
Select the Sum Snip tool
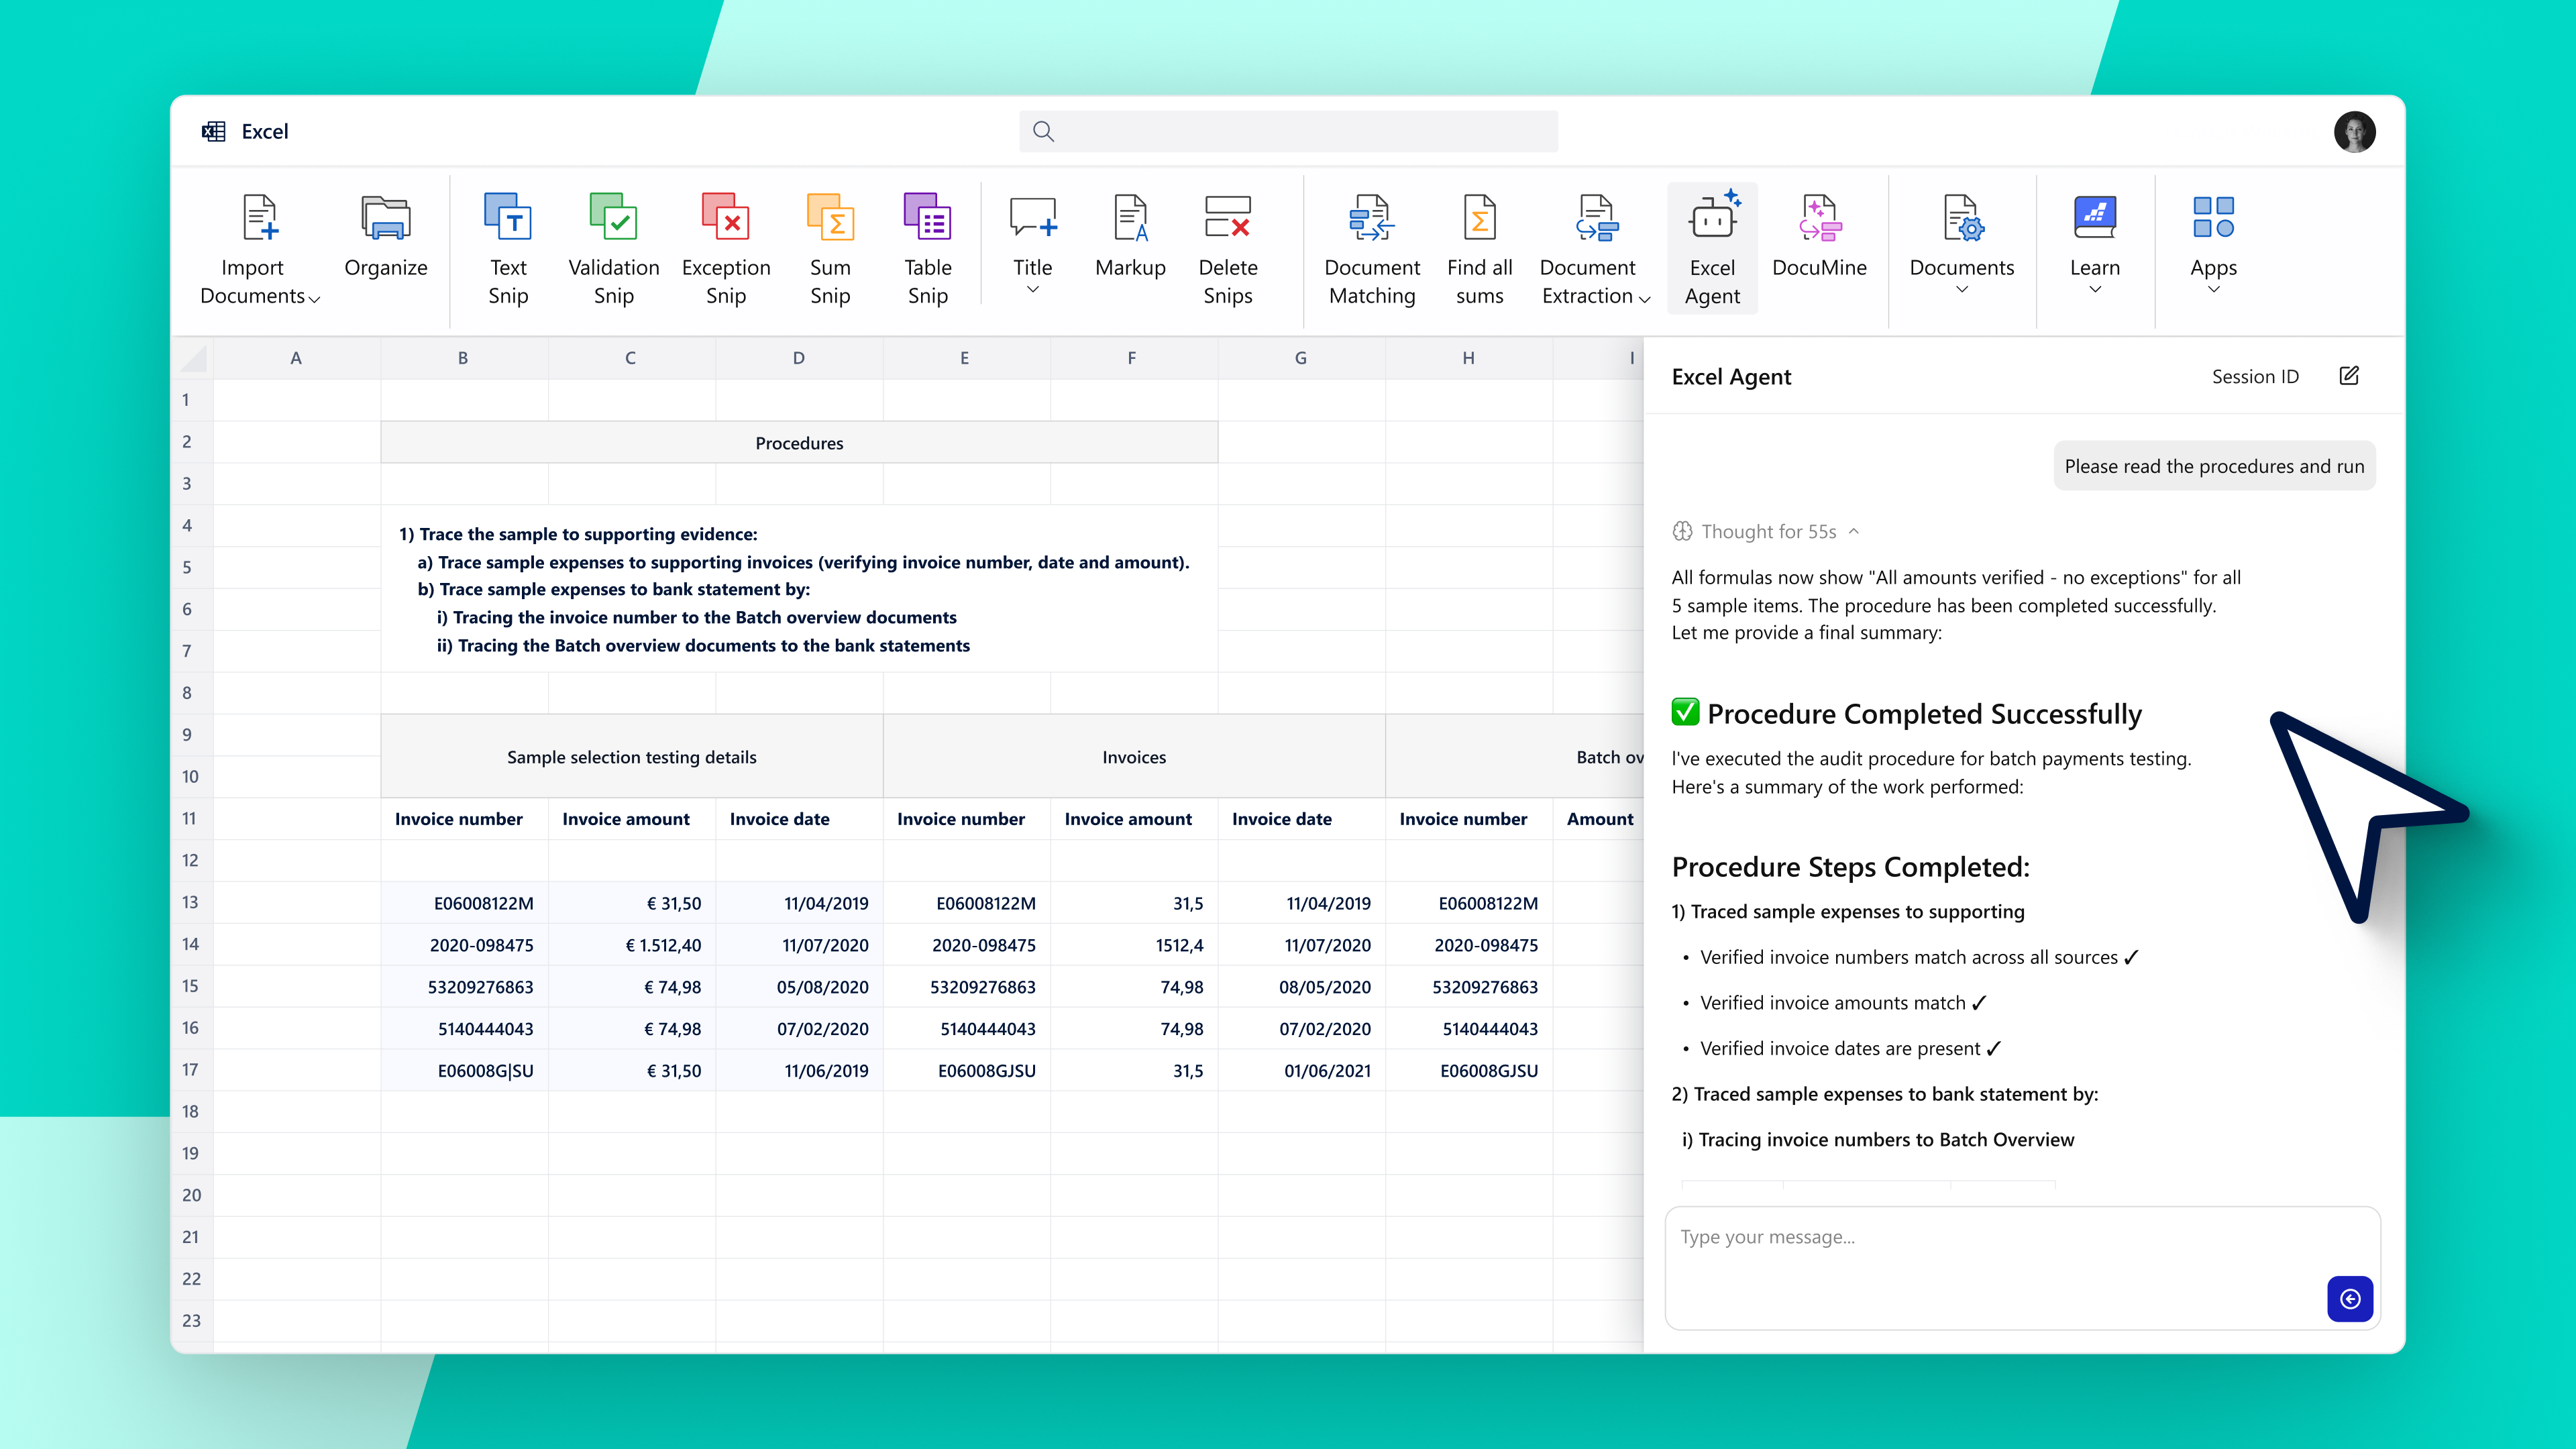pos(830,249)
